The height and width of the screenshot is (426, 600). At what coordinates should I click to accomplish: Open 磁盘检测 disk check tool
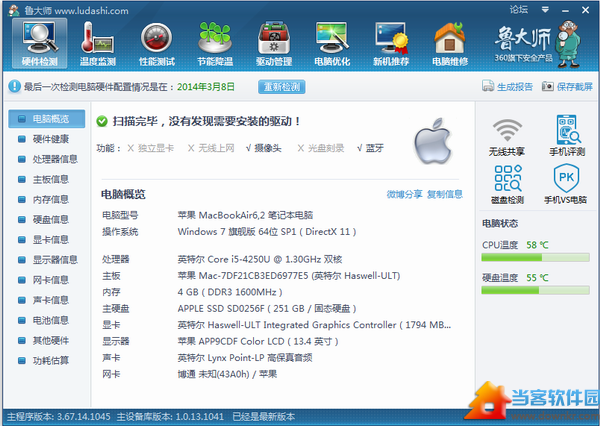(x=507, y=184)
